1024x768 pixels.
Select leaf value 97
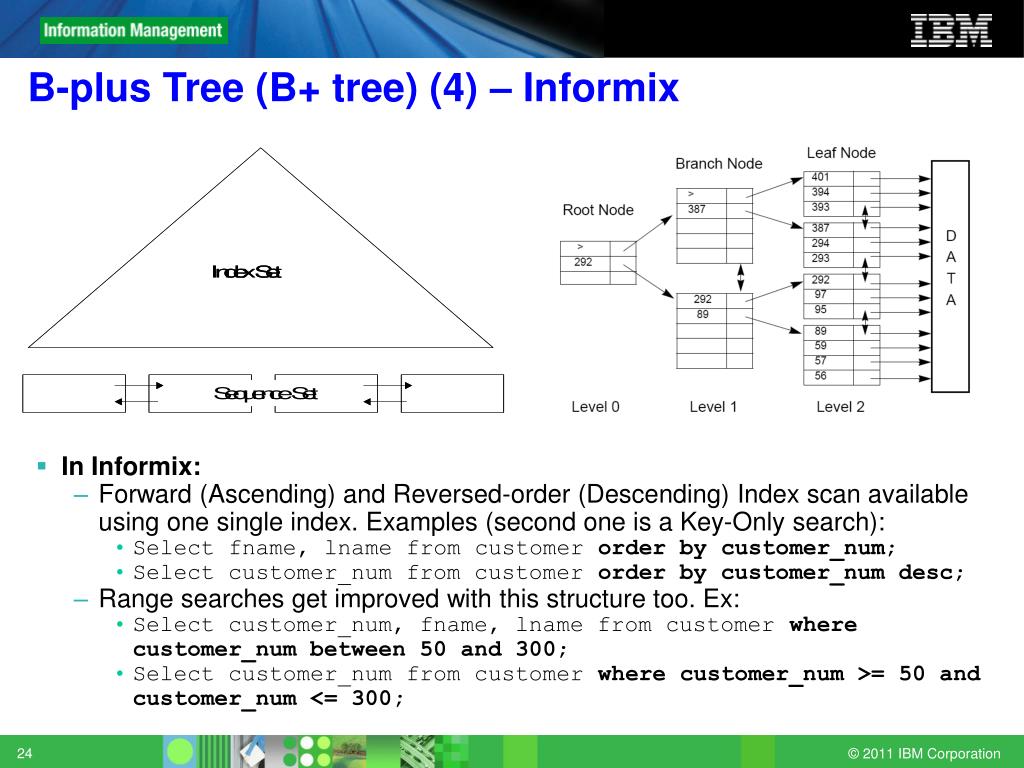[x=820, y=295]
